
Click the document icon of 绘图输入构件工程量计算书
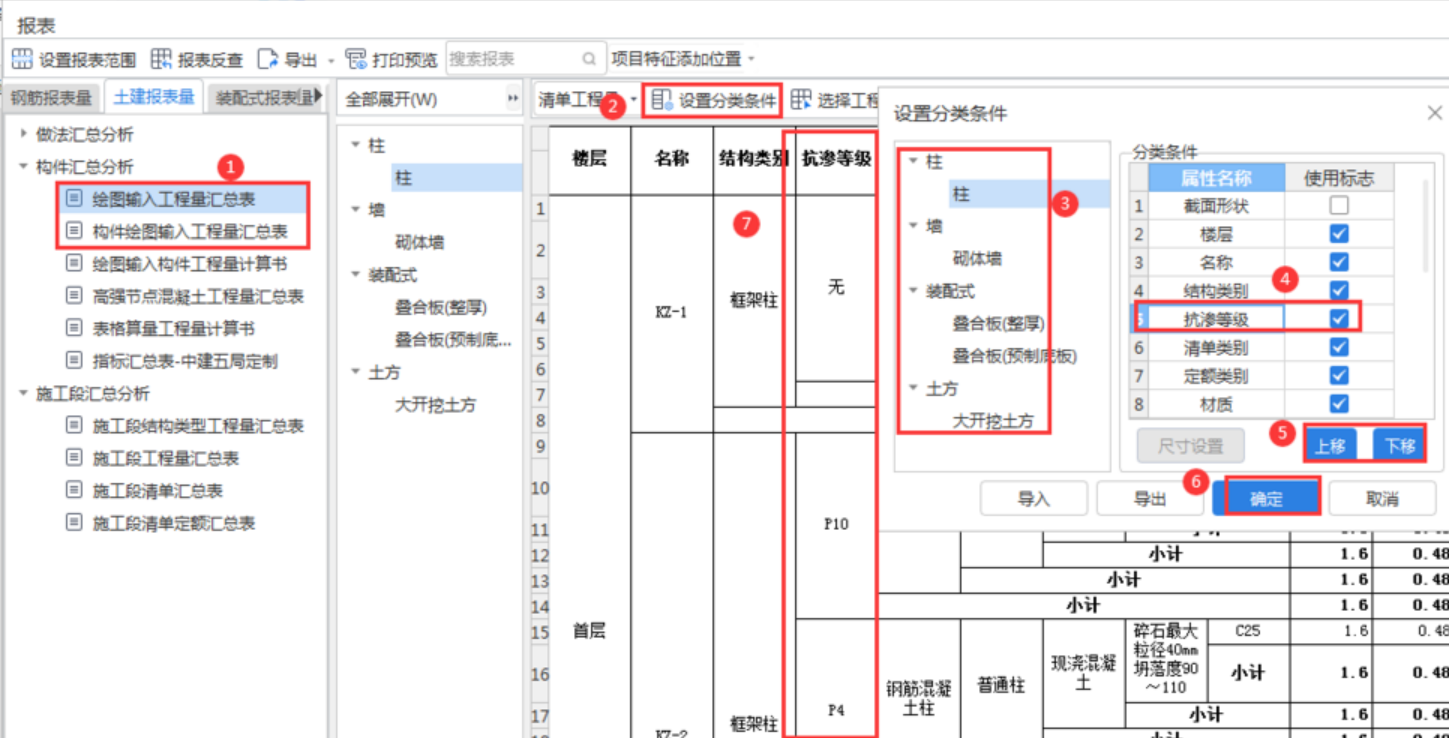(x=74, y=264)
